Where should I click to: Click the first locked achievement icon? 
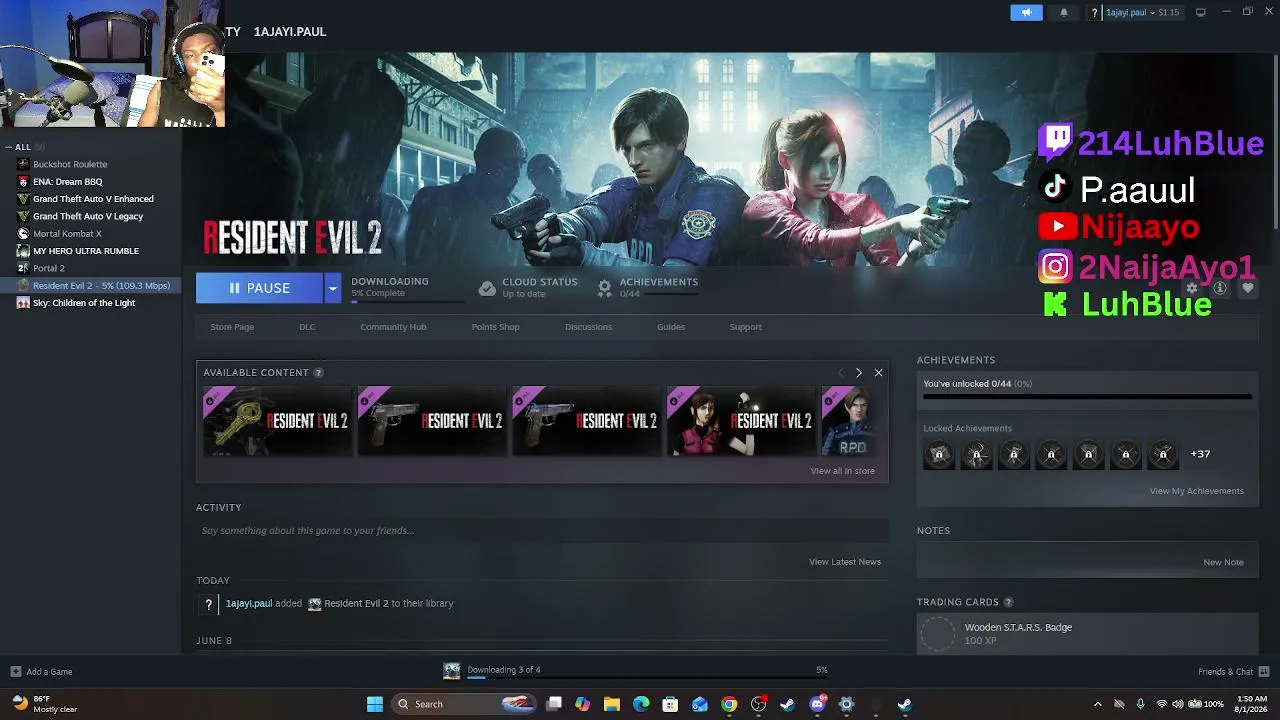938,455
